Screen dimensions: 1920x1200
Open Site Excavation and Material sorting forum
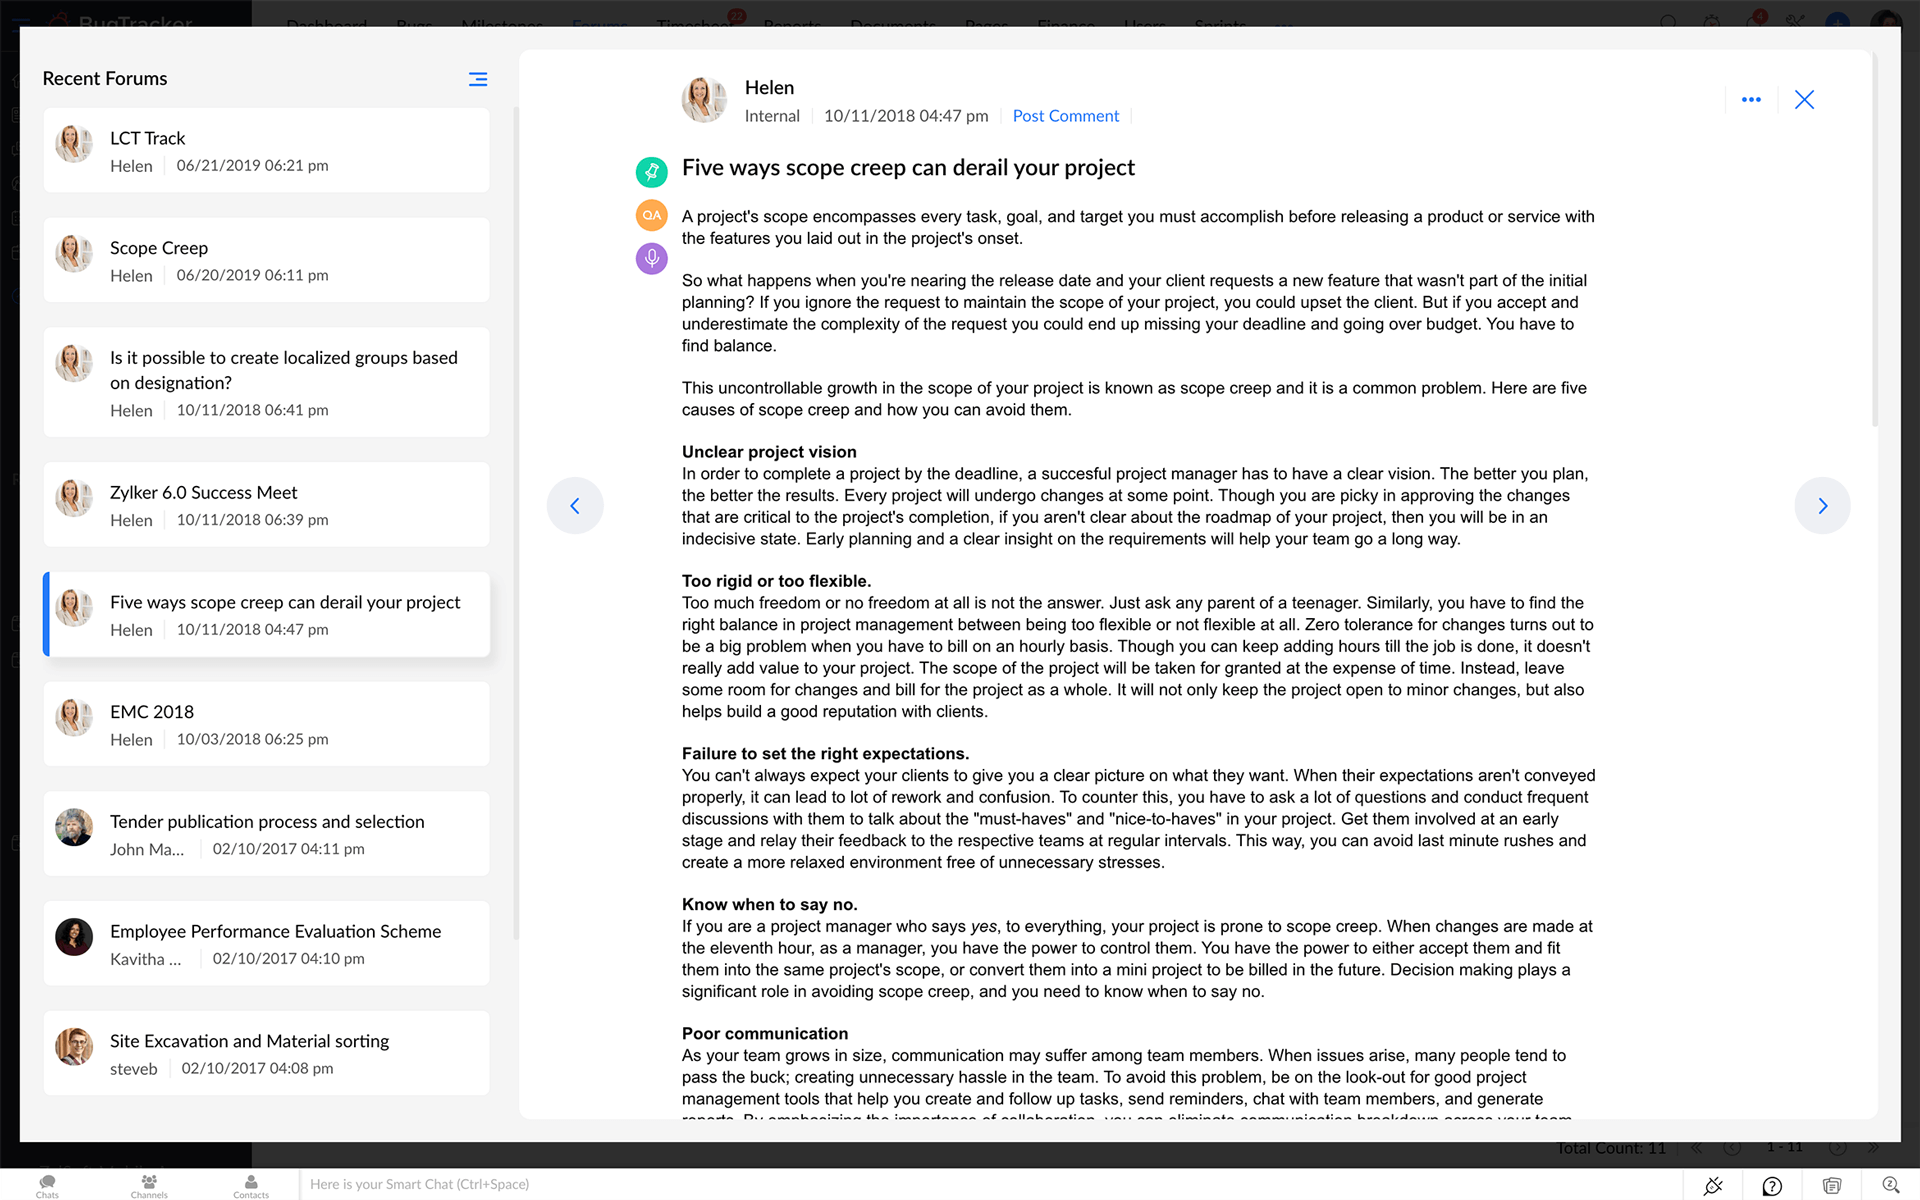(266, 1053)
